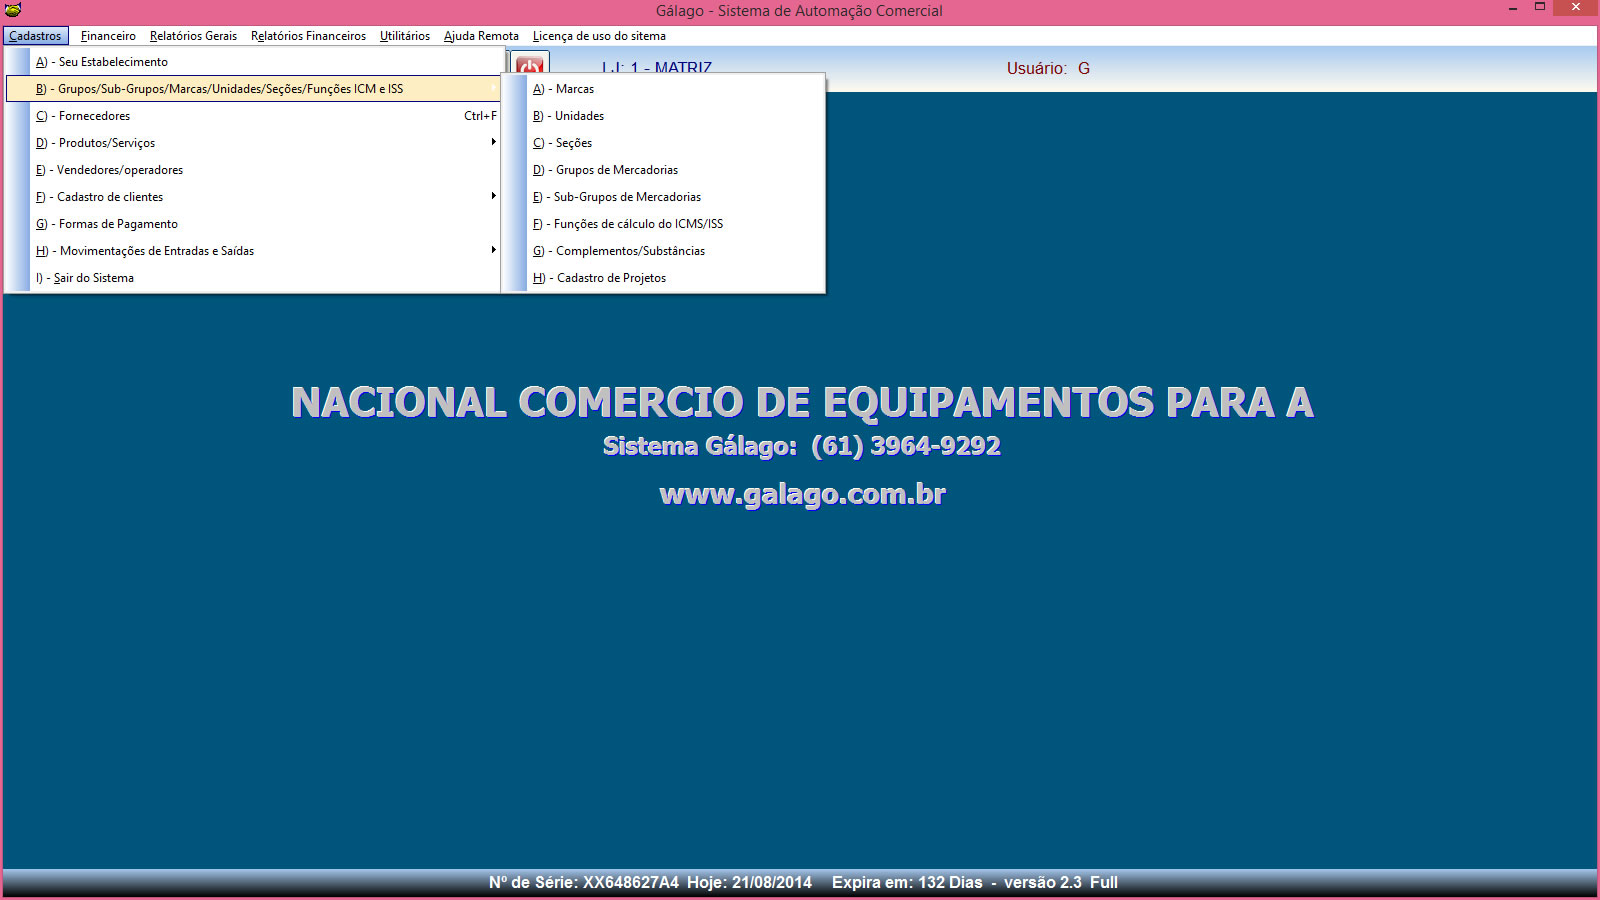Click the Usuário: G label

tap(1048, 69)
